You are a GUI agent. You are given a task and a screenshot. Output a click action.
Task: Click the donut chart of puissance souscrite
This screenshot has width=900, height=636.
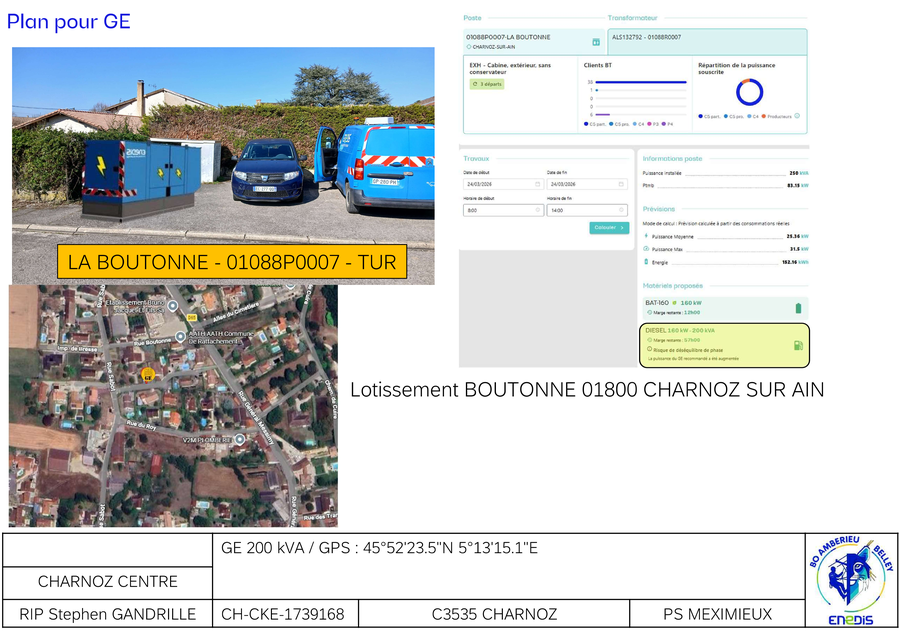coord(749,92)
